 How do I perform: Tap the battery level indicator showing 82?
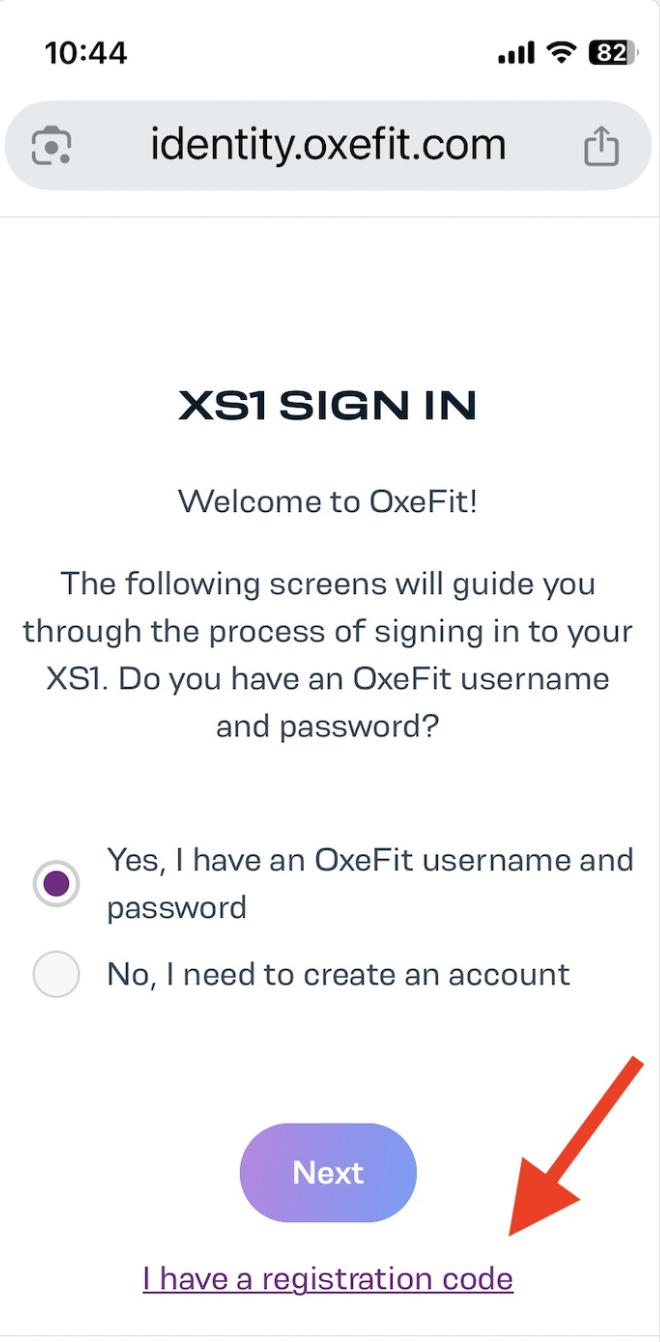click(x=614, y=52)
